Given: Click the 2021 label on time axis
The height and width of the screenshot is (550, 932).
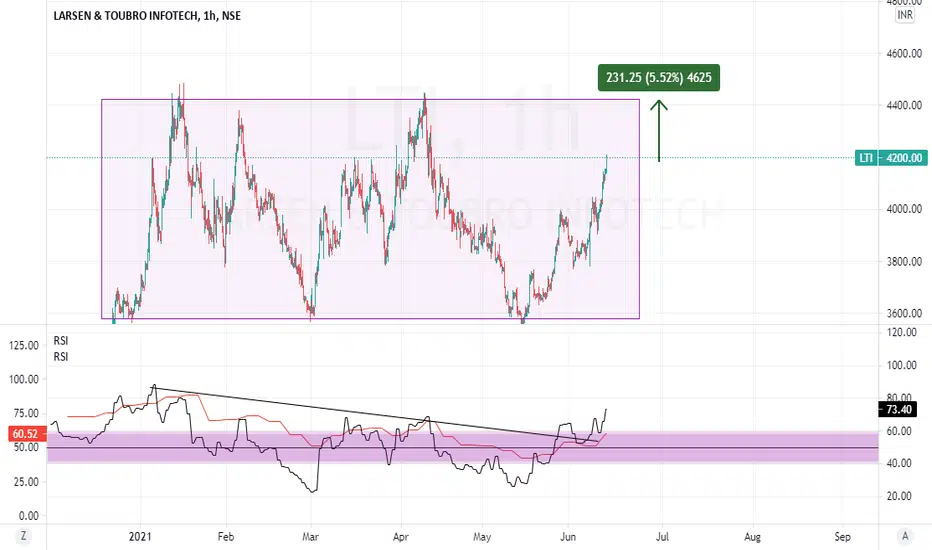Looking at the screenshot, I should click(x=140, y=536).
